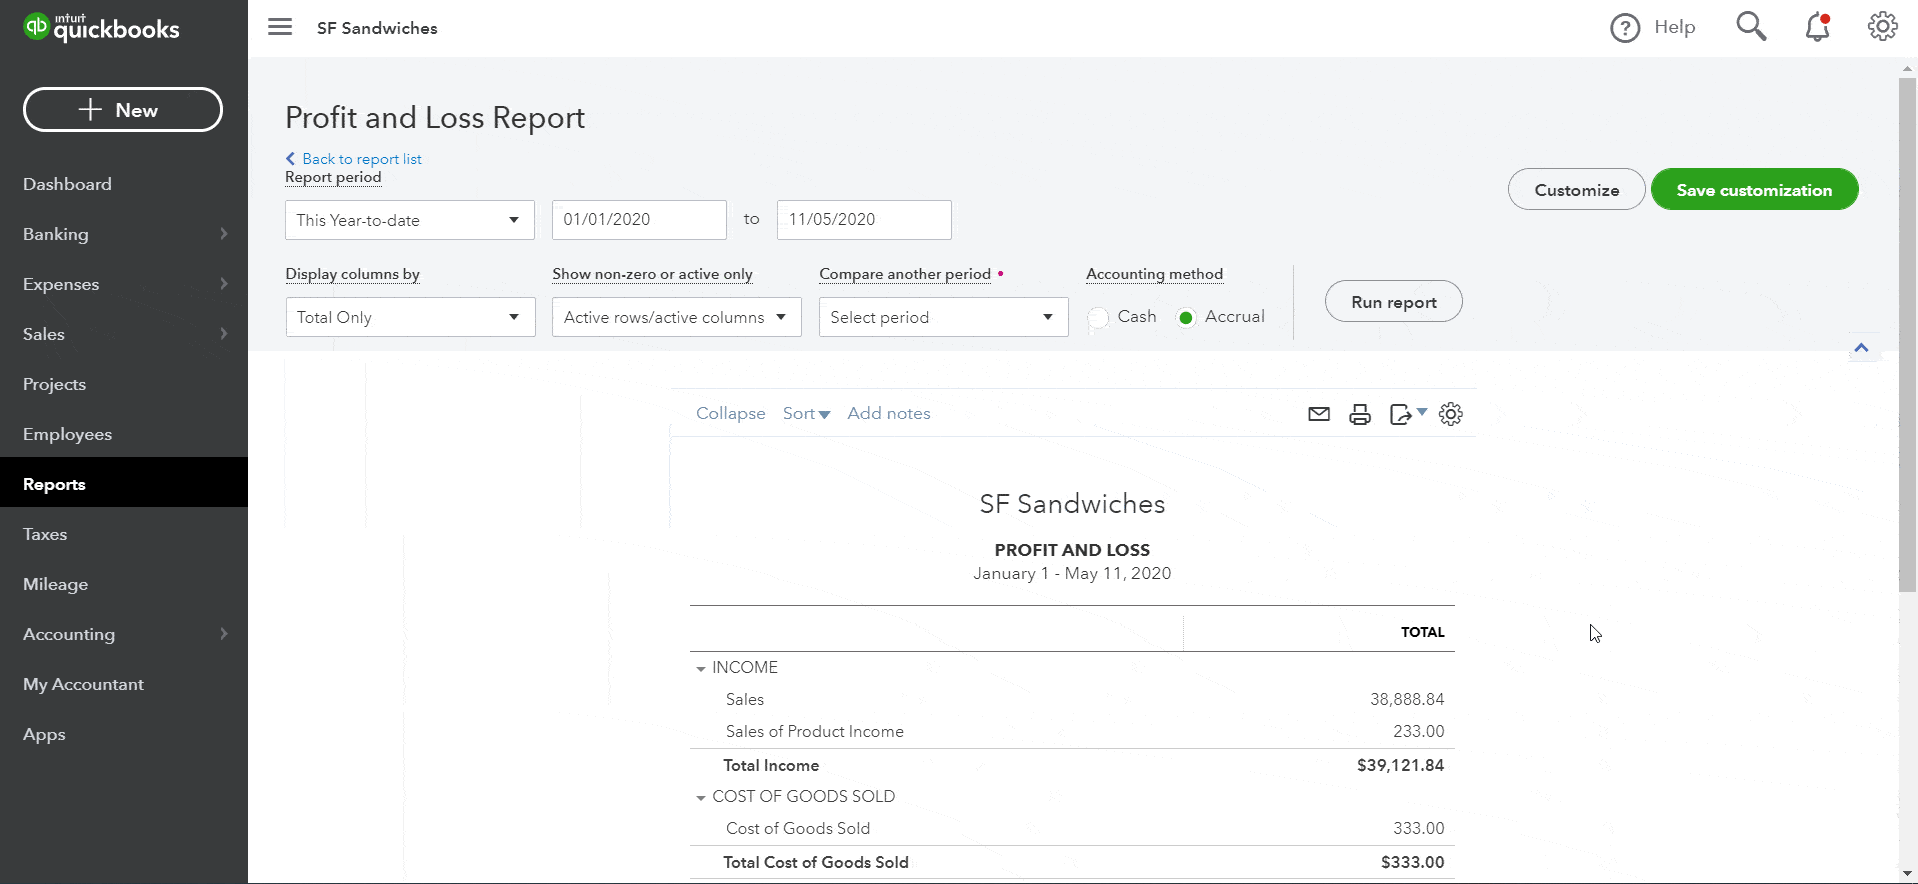This screenshot has width=1918, height=884.
Task: Expand the Banking submenu arrow
Action: click(224, 234)
